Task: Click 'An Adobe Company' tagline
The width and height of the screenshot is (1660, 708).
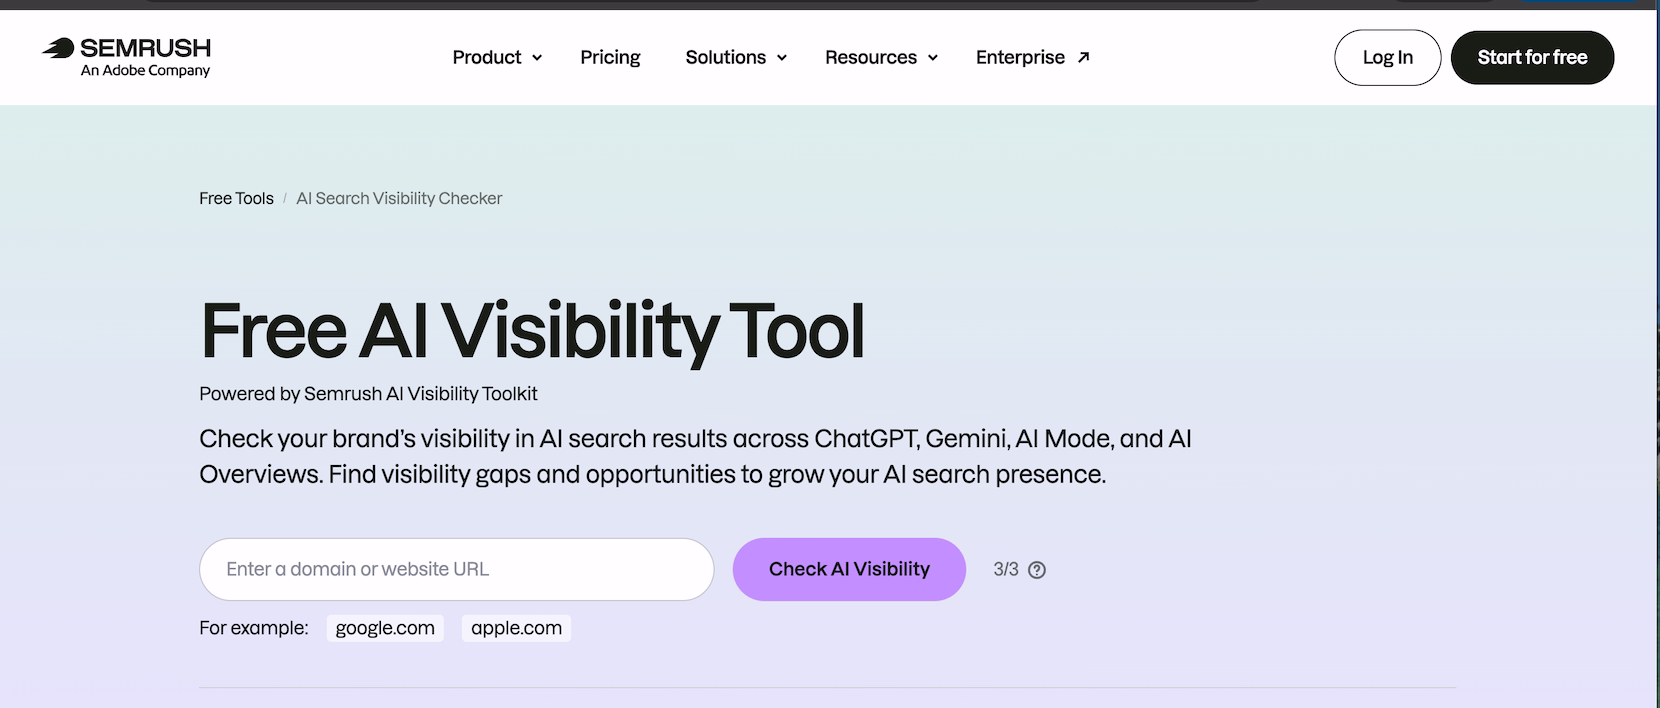Action: click(x=145, y=71)
